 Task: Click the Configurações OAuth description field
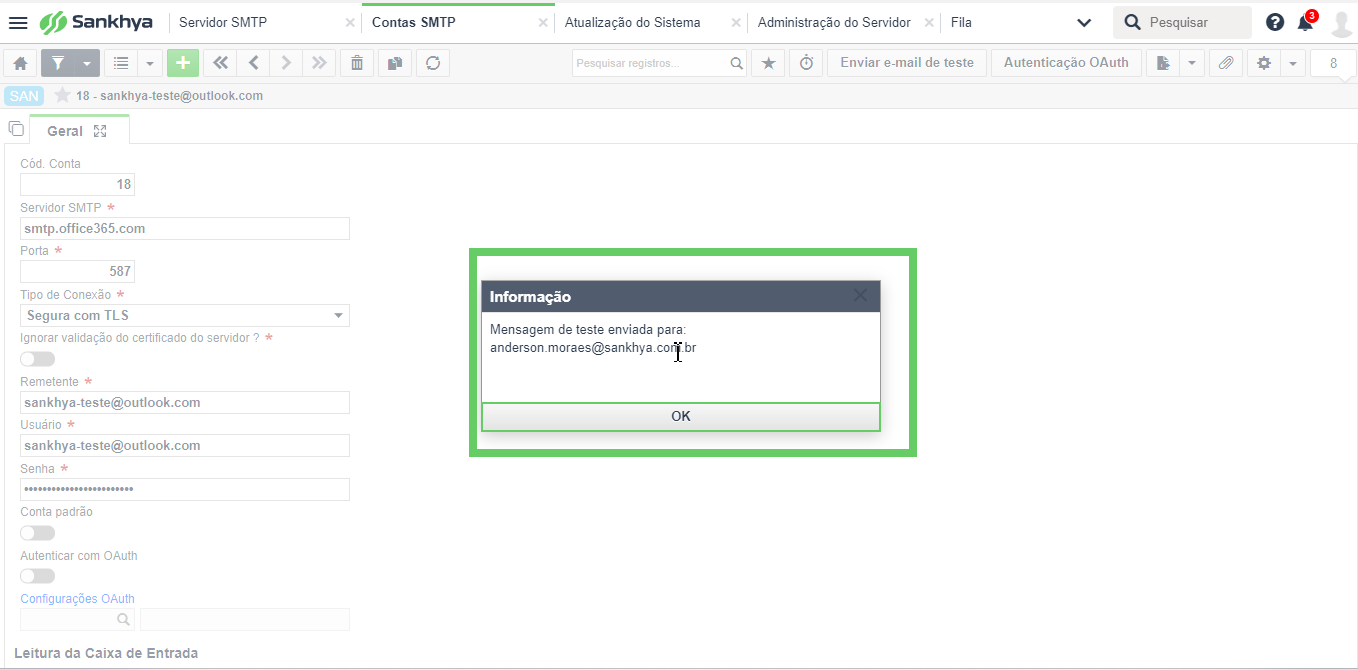coord(245,620)
